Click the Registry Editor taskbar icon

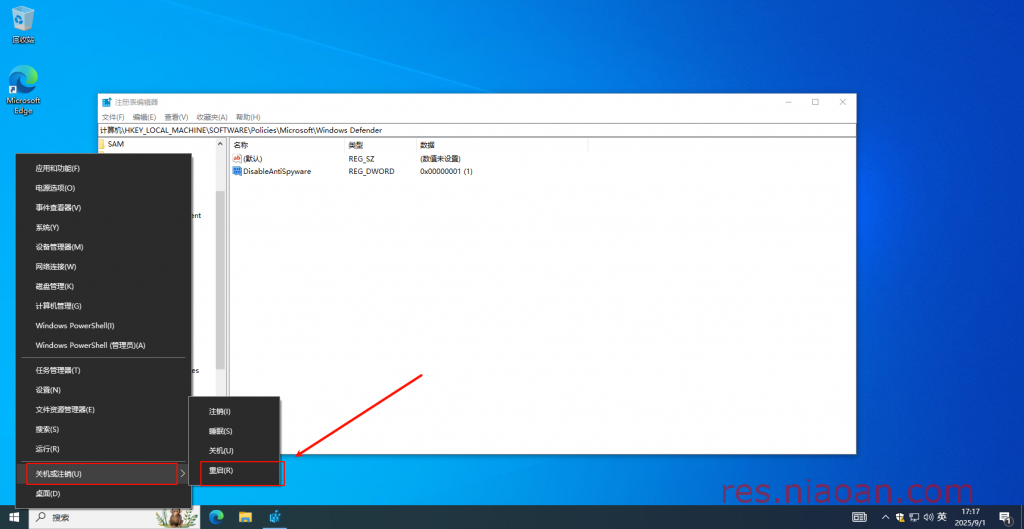275,517
